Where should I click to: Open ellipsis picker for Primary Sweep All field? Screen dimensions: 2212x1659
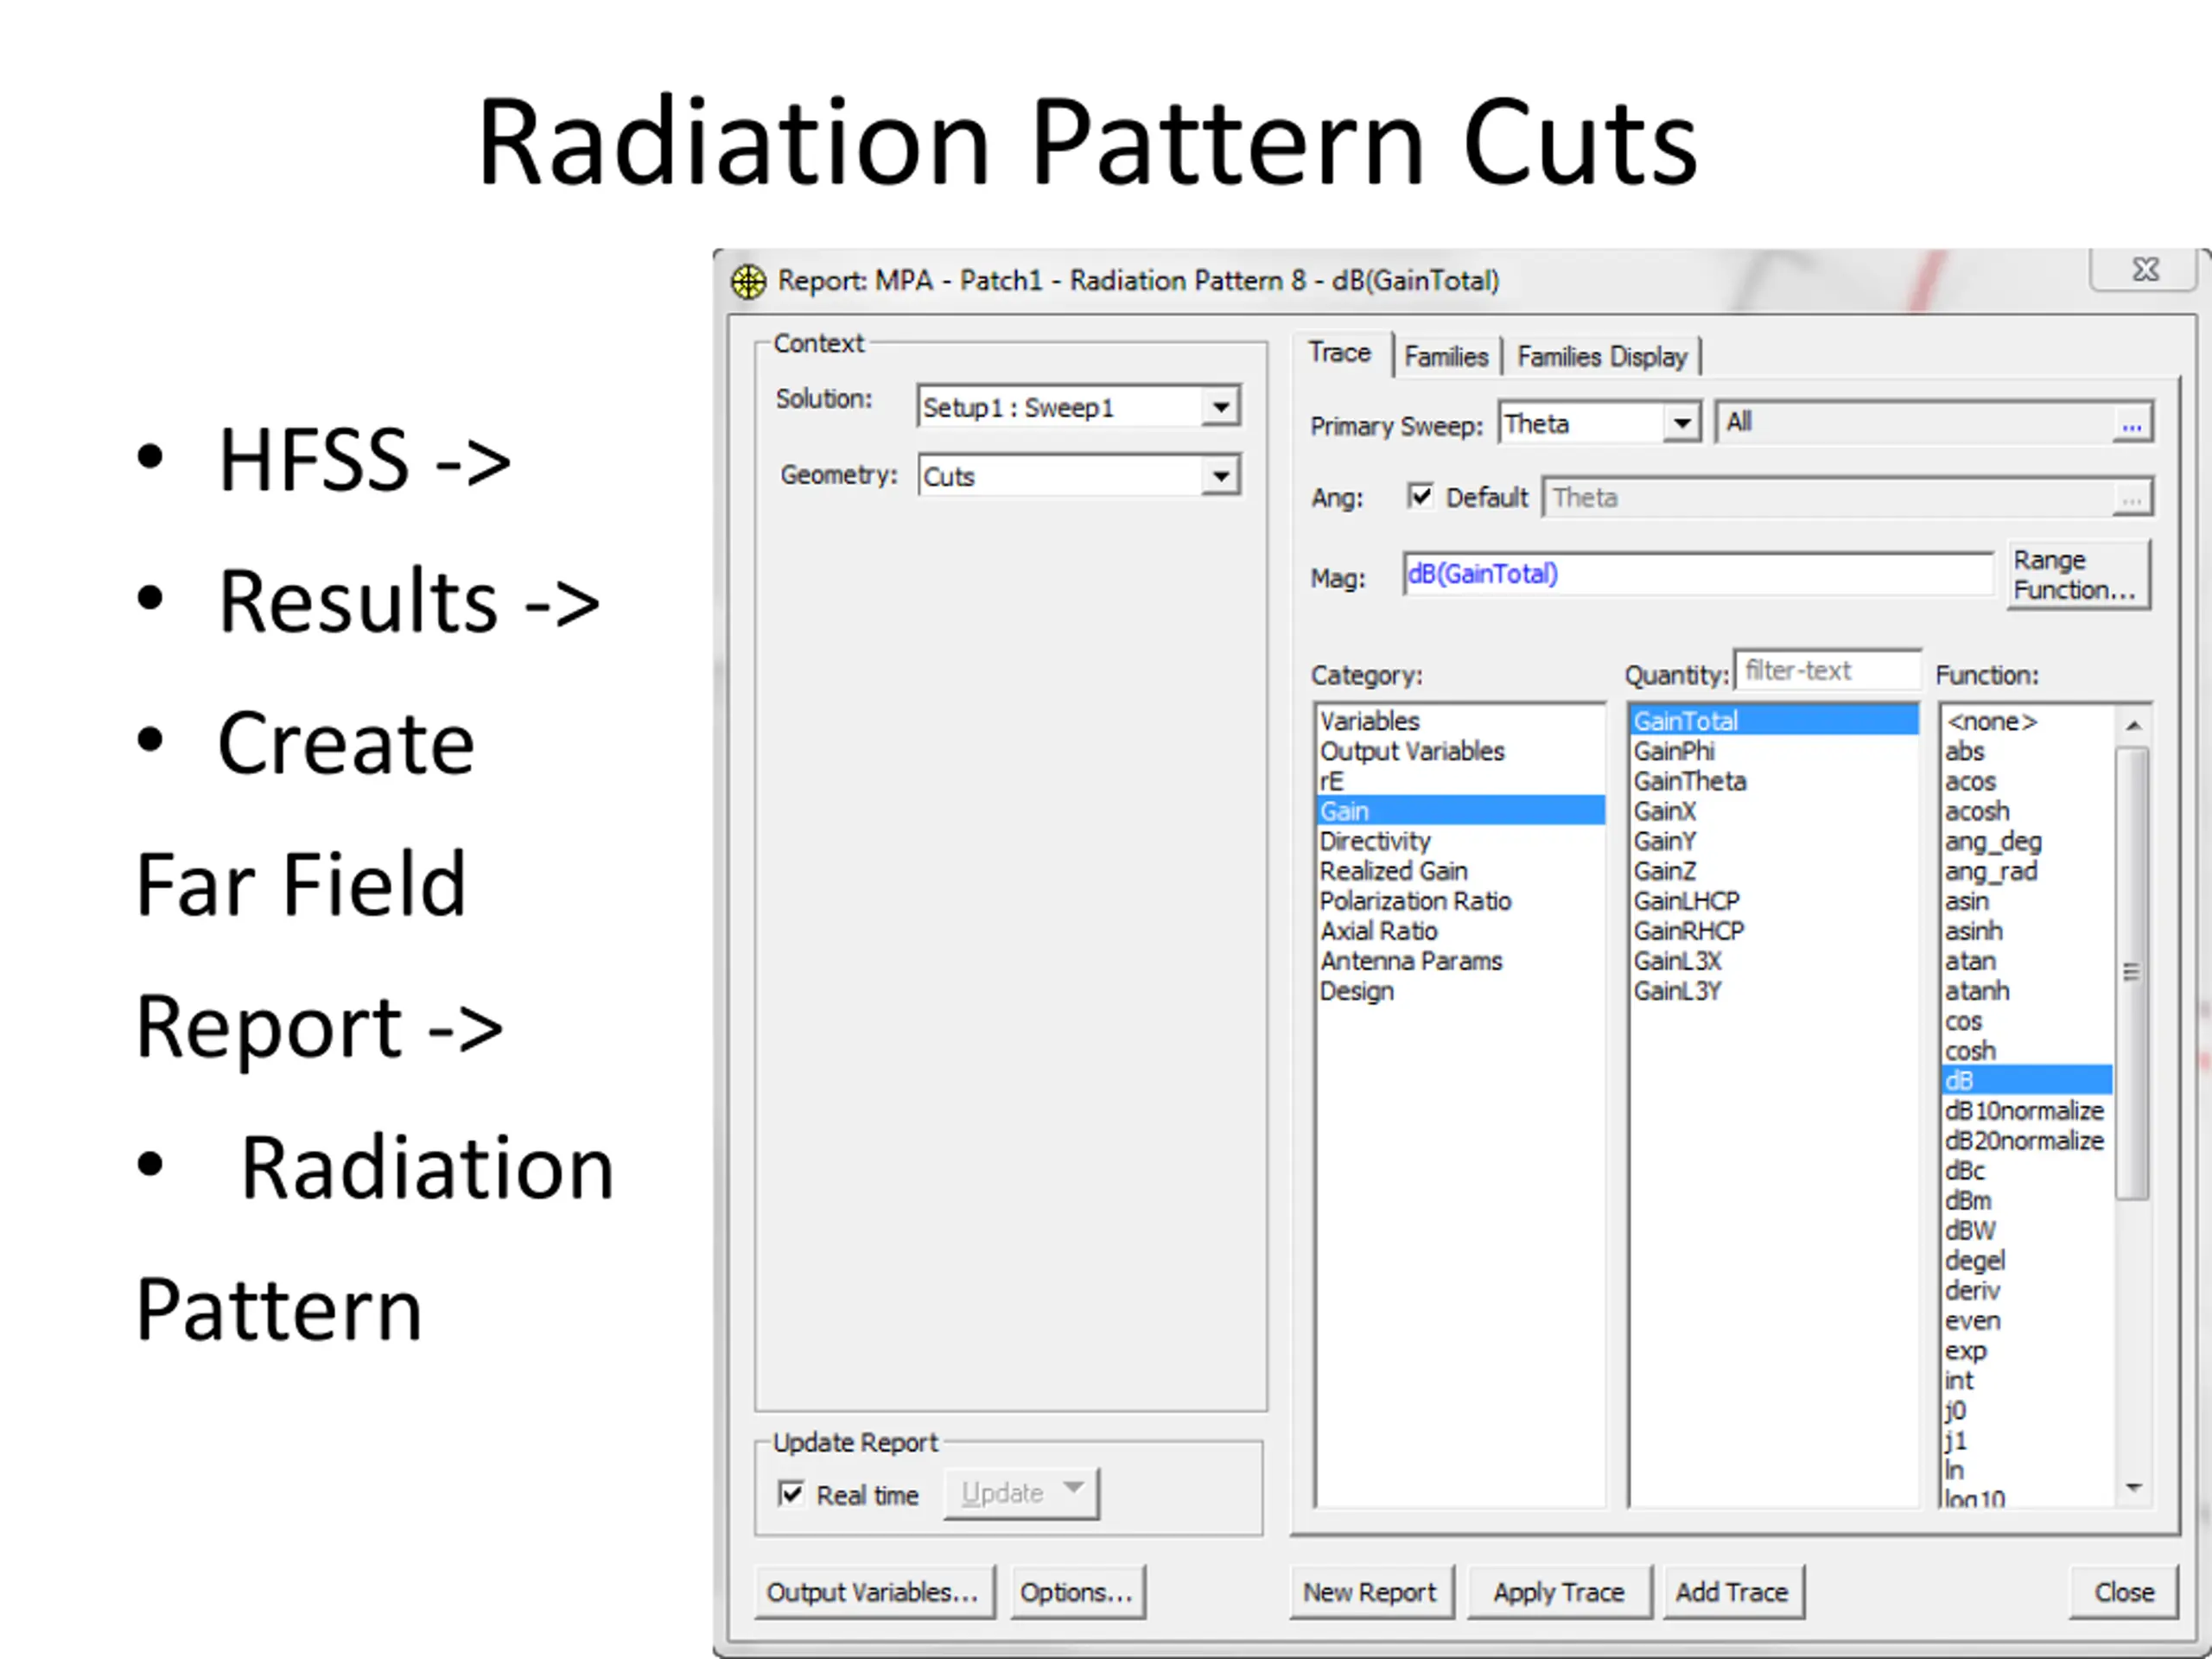click(x=2131, y=424)
